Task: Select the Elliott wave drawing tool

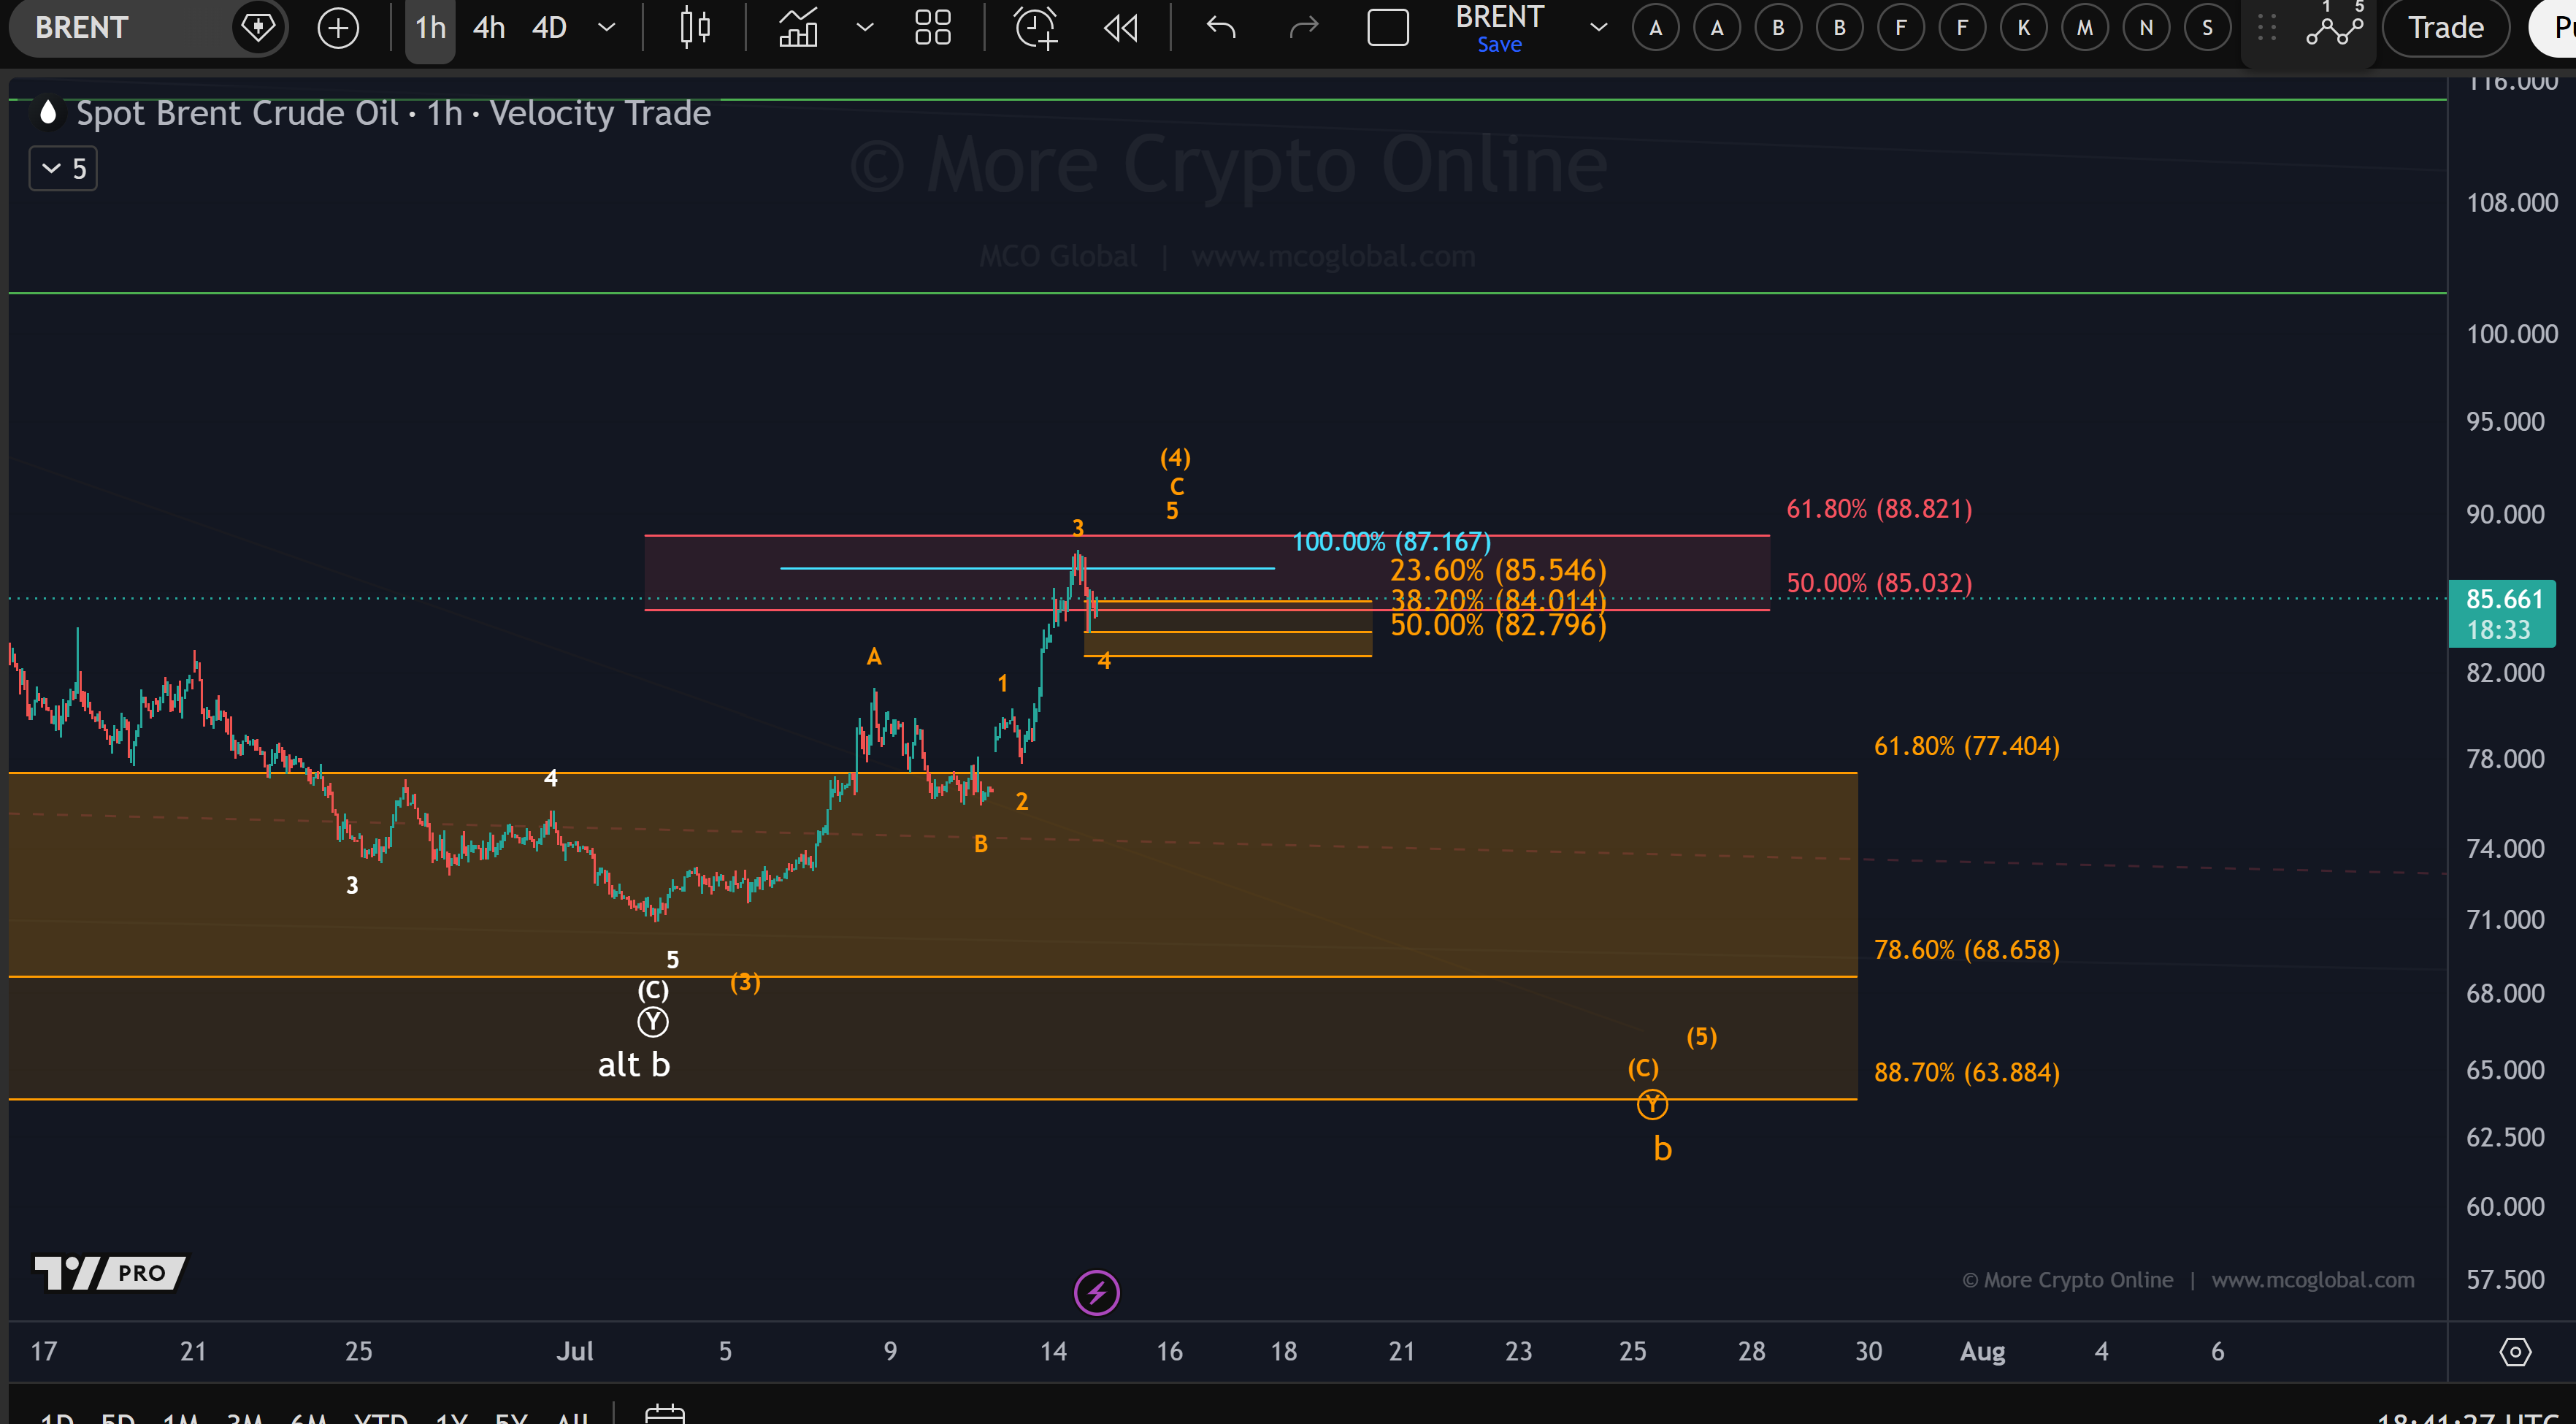Action: coord(2334,26)
